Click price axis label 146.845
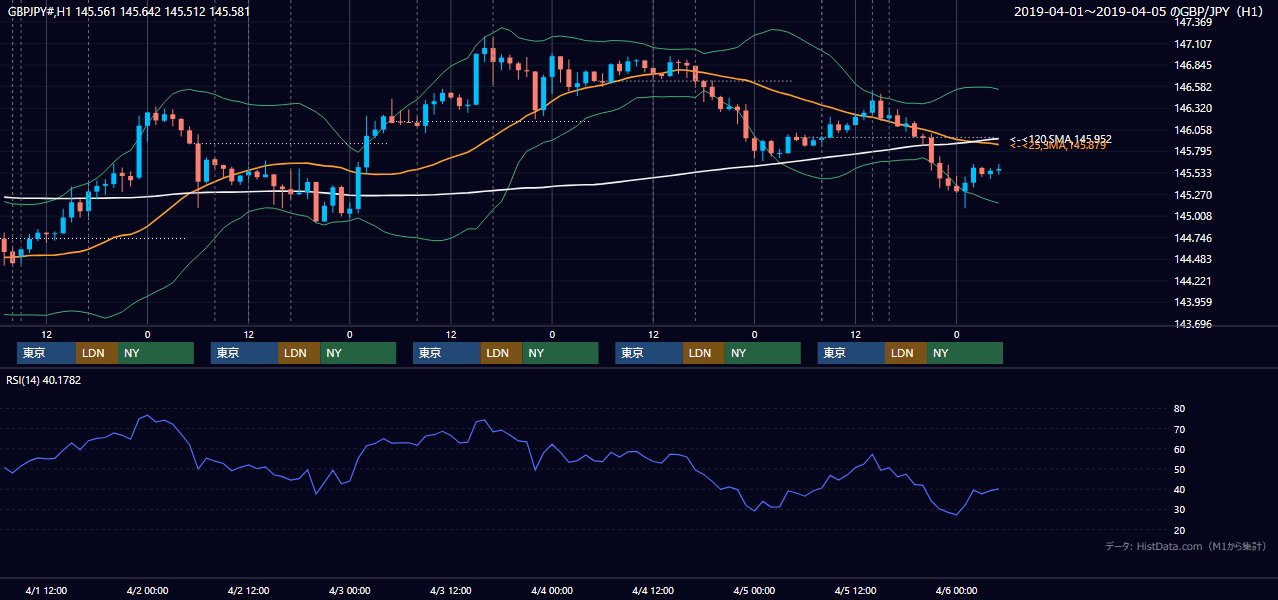The image size is (1278, 600). coord(1192,66)
